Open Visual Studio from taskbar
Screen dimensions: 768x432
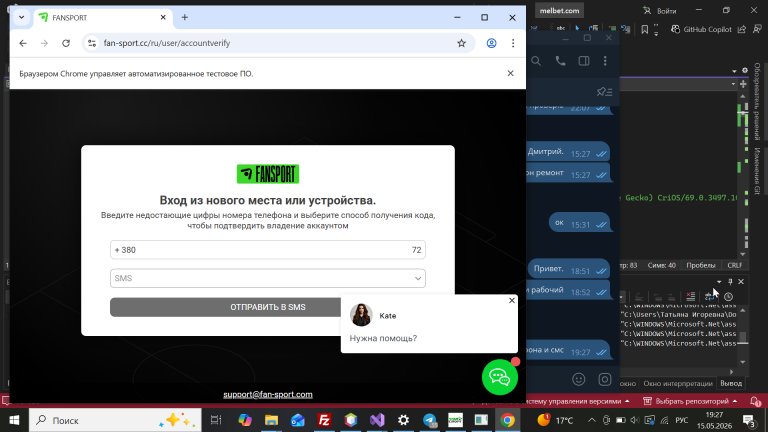pos(377,420)
